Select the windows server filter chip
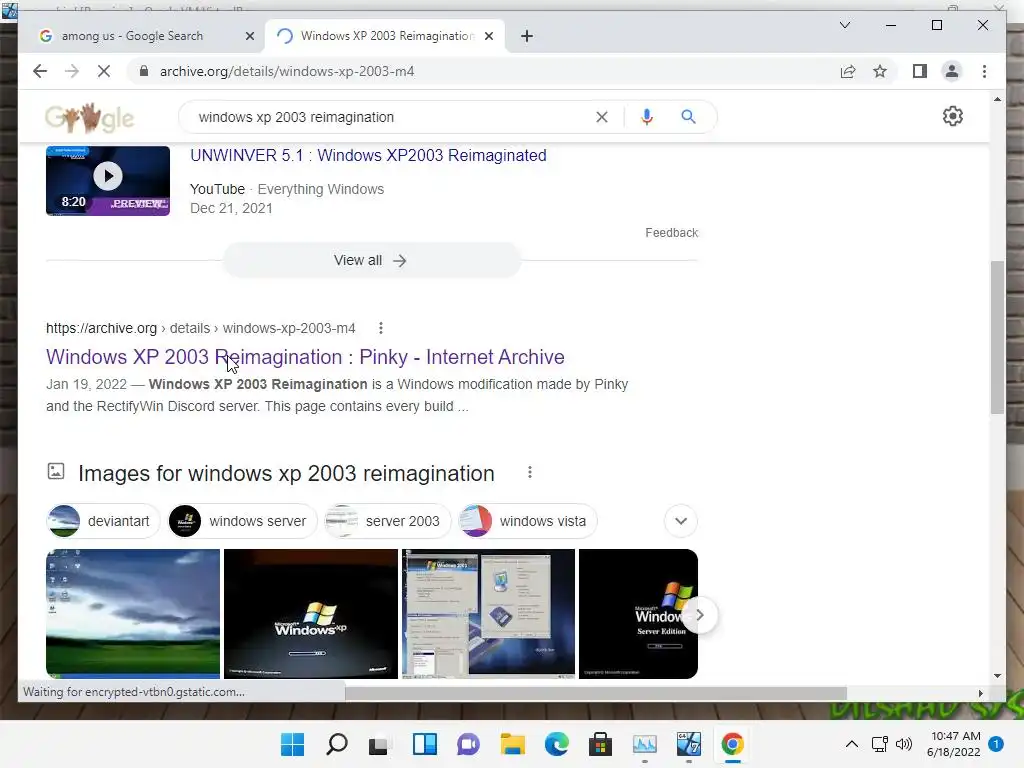Viewport: 1024px width, 768px height. click(x=242, y=521)
